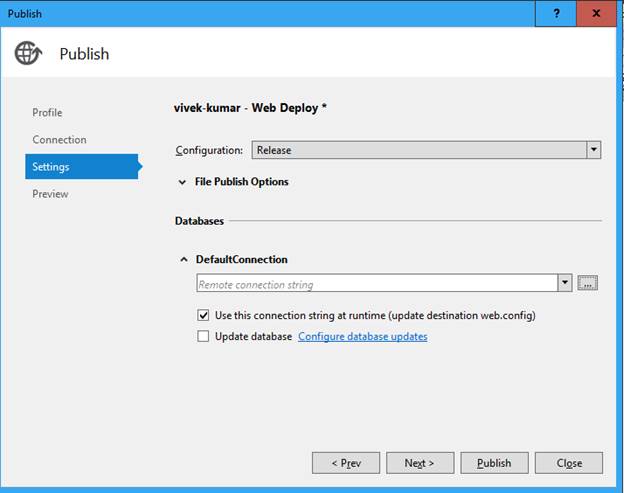Open remote connection string dropdown arrow

coord(565,284)
